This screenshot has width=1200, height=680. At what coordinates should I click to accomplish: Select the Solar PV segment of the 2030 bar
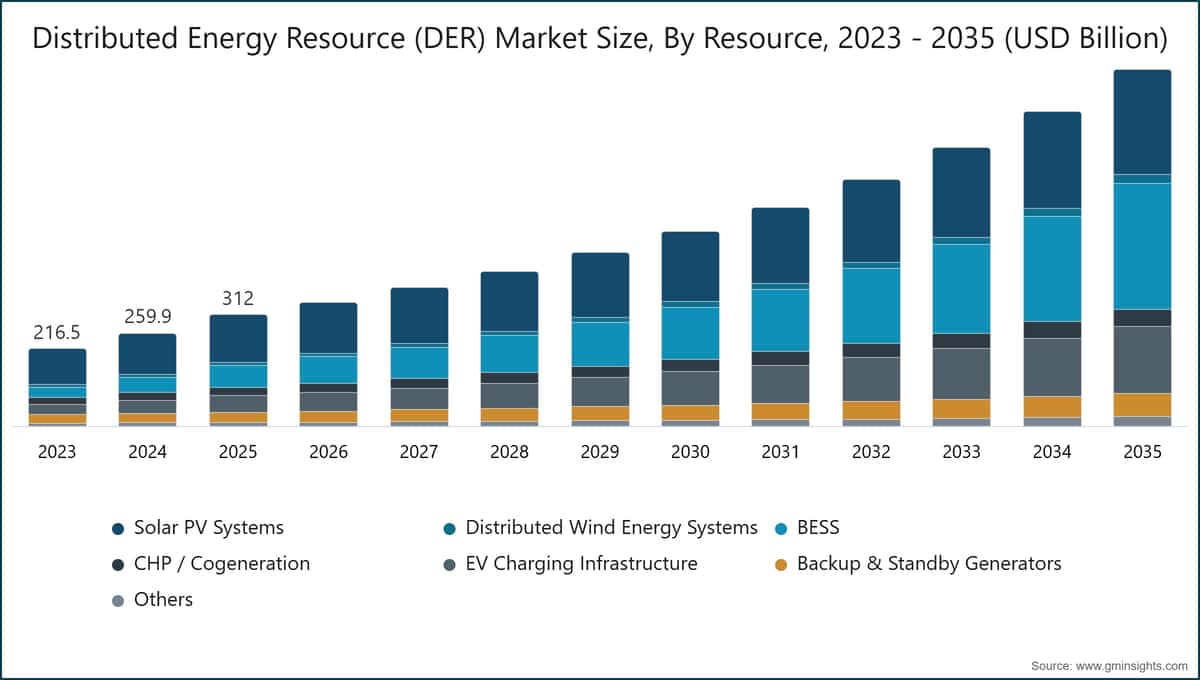point(690,266)
